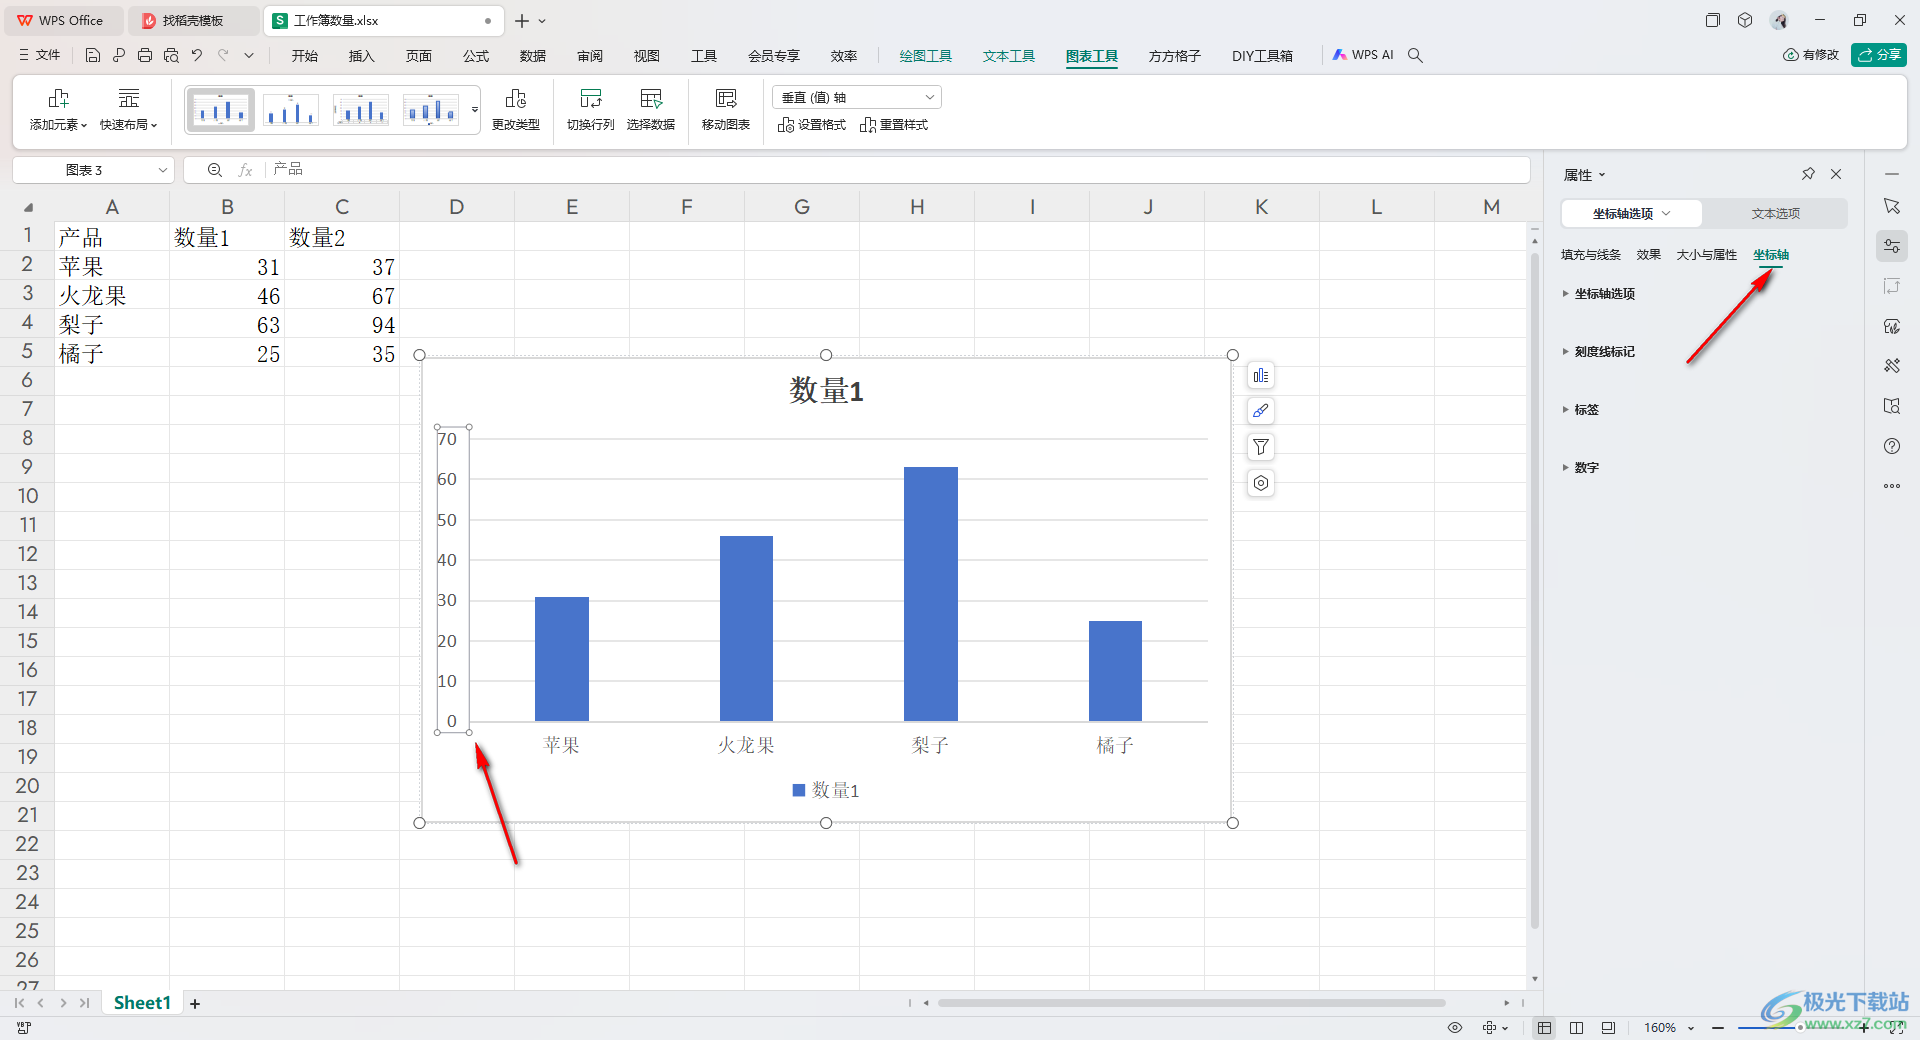The image size is (1920, 1040).
Task: Click the fx insert function icon
Action: [245, 170]
